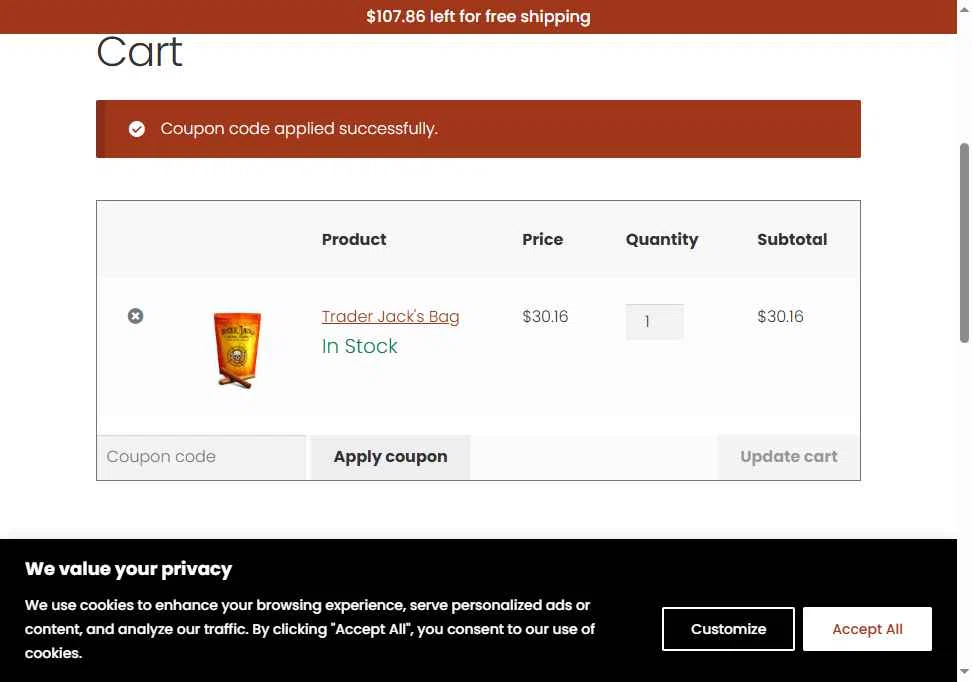Image resolution: width=972 pixels, height=682 pixels.
Task: Click the free shipping banner
Action: point(479,17)
